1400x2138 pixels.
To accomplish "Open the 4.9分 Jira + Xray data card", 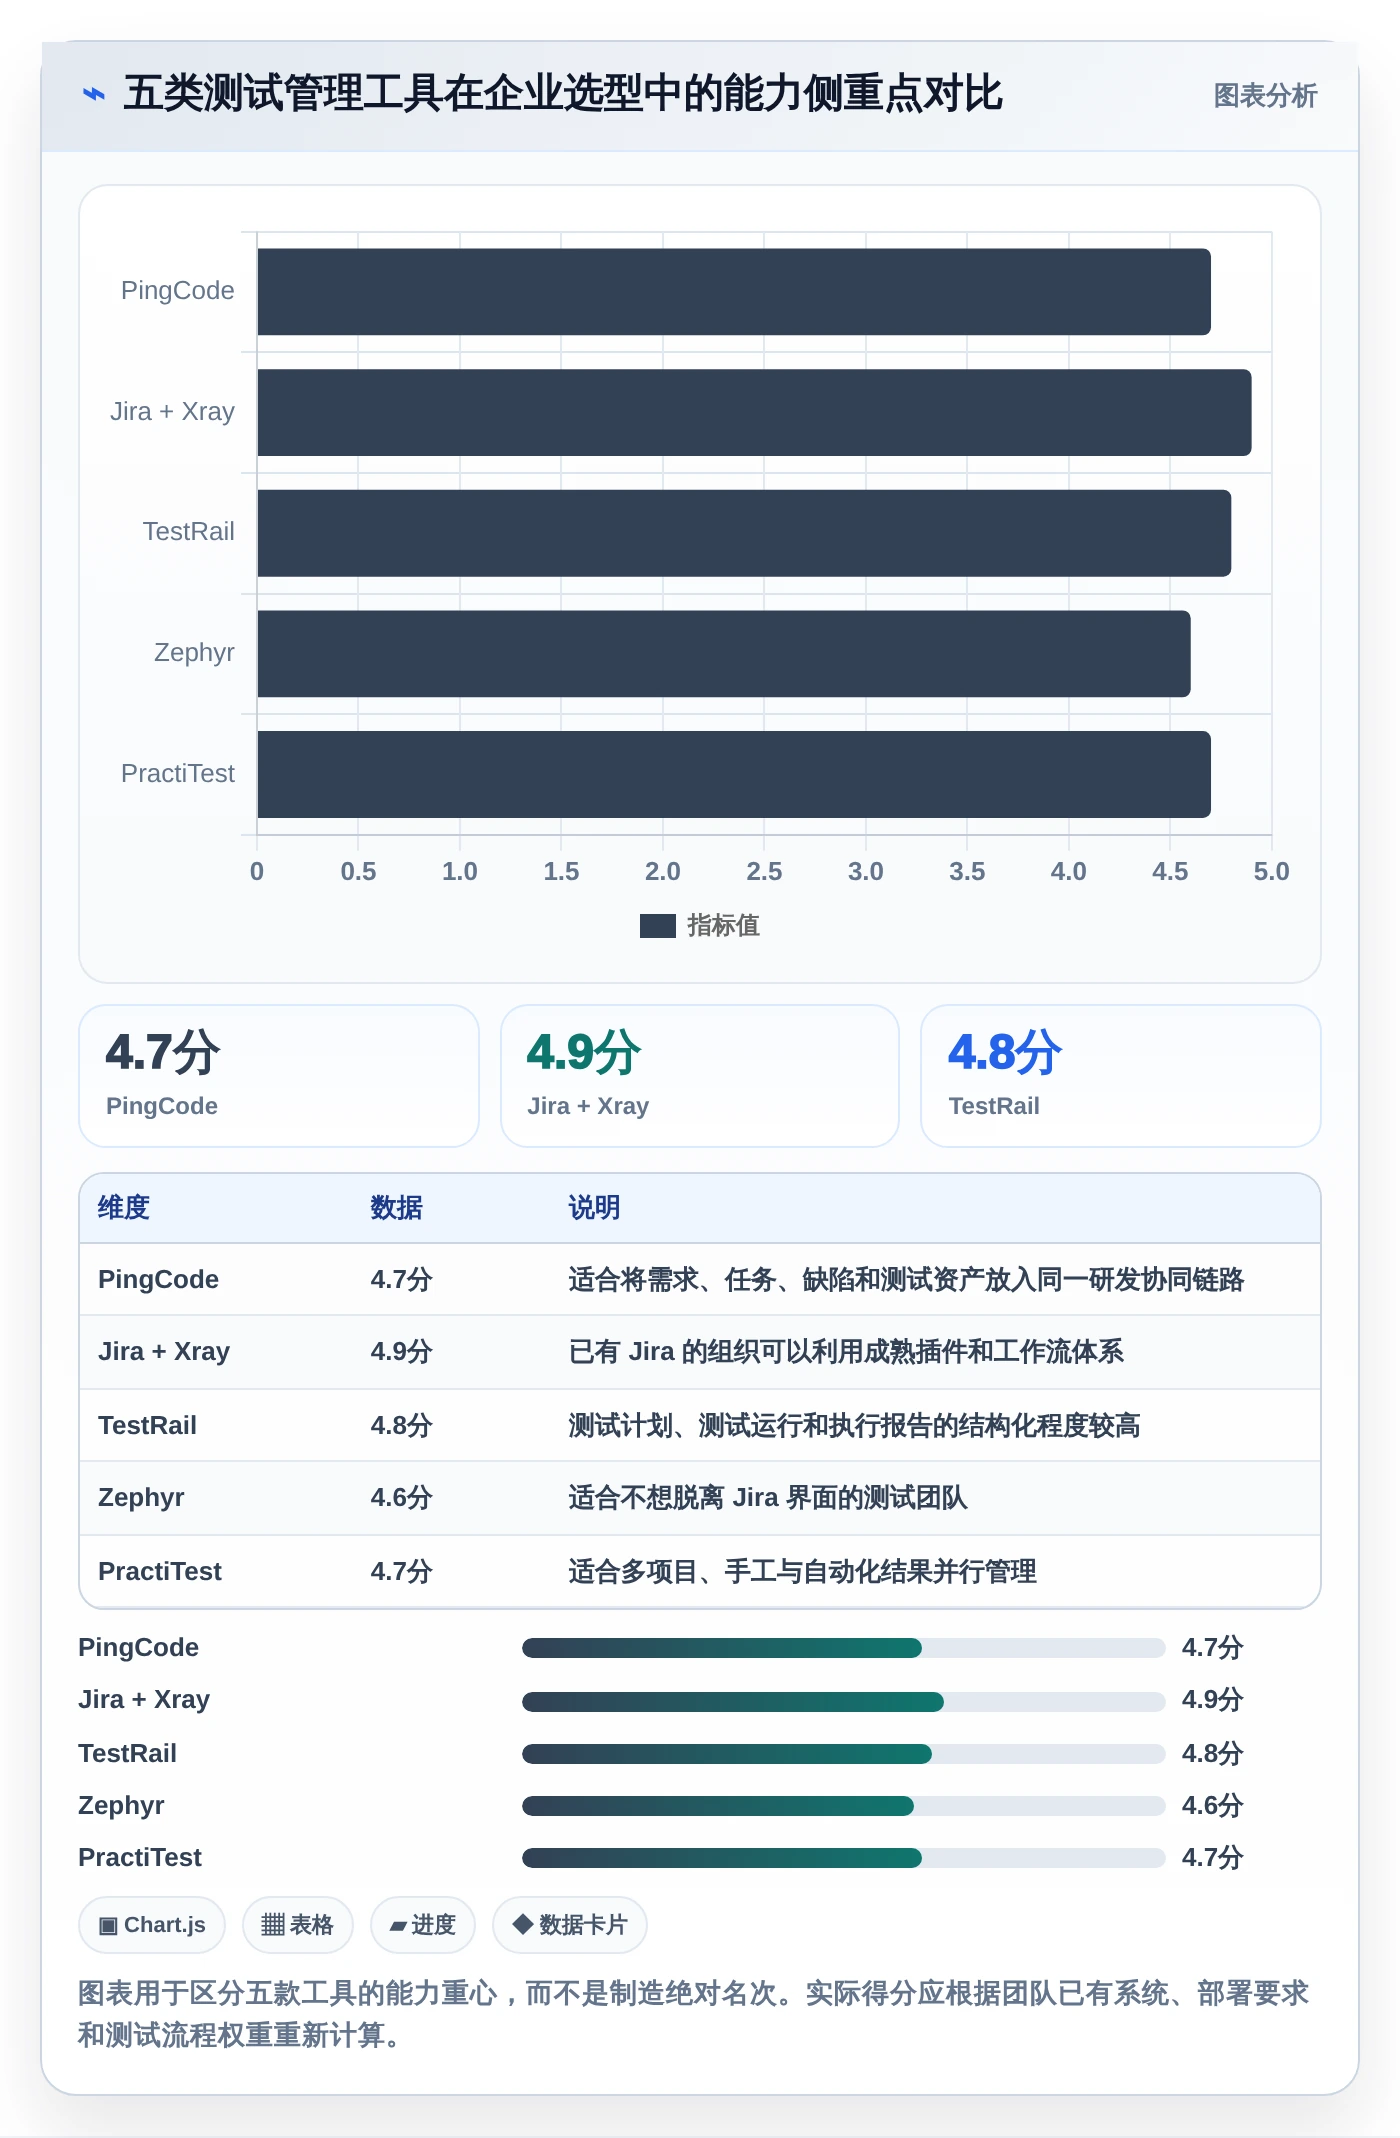I will (700, 1076).
